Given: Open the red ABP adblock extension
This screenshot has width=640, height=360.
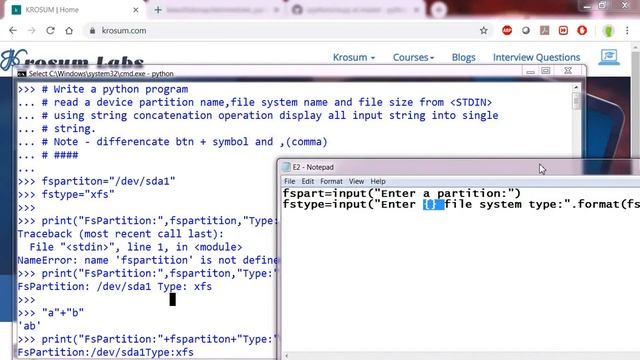Looking at the screenshot, I should click(507, 30).
